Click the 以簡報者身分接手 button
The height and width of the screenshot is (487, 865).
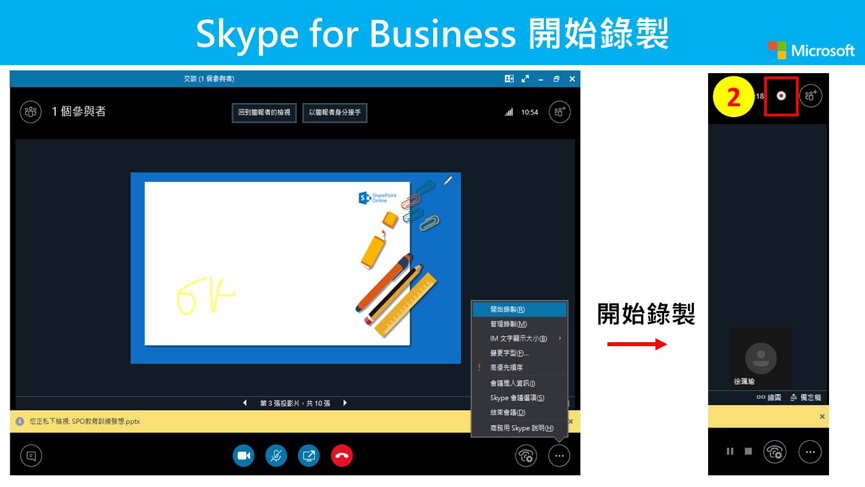pos(335,113)
